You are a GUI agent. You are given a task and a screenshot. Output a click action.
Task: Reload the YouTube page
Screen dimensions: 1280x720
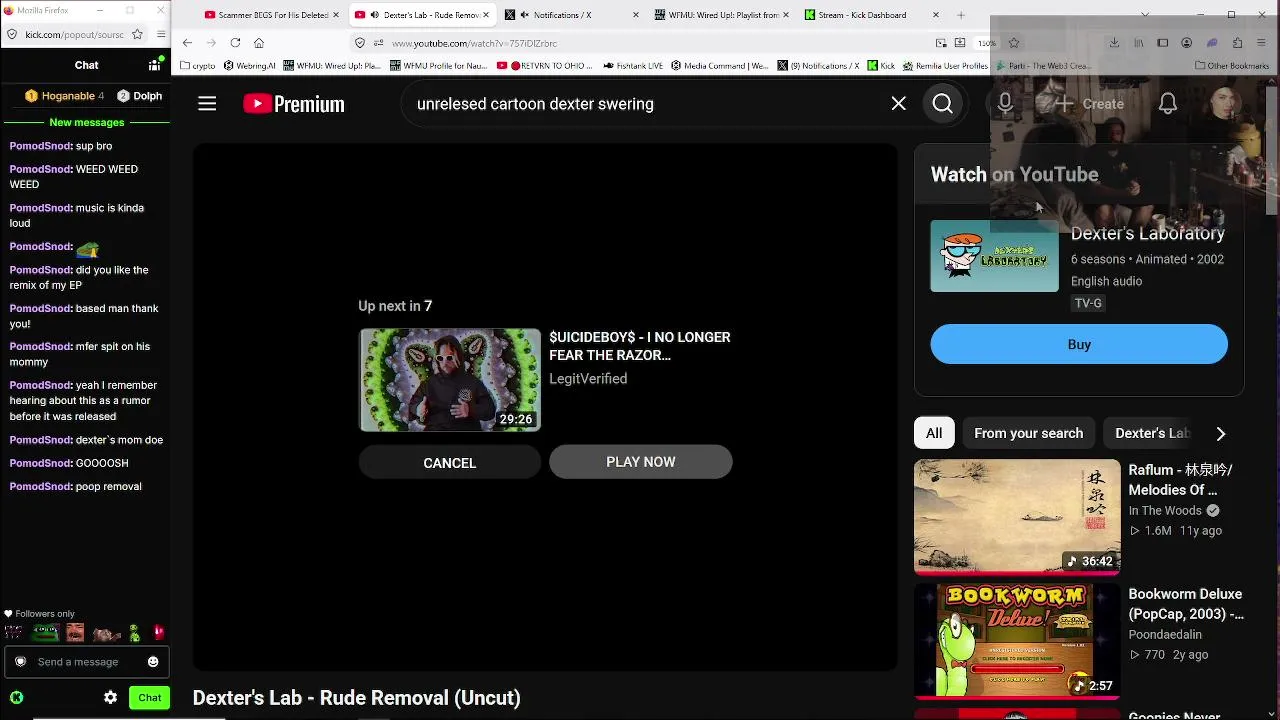[x=235, y=43]
